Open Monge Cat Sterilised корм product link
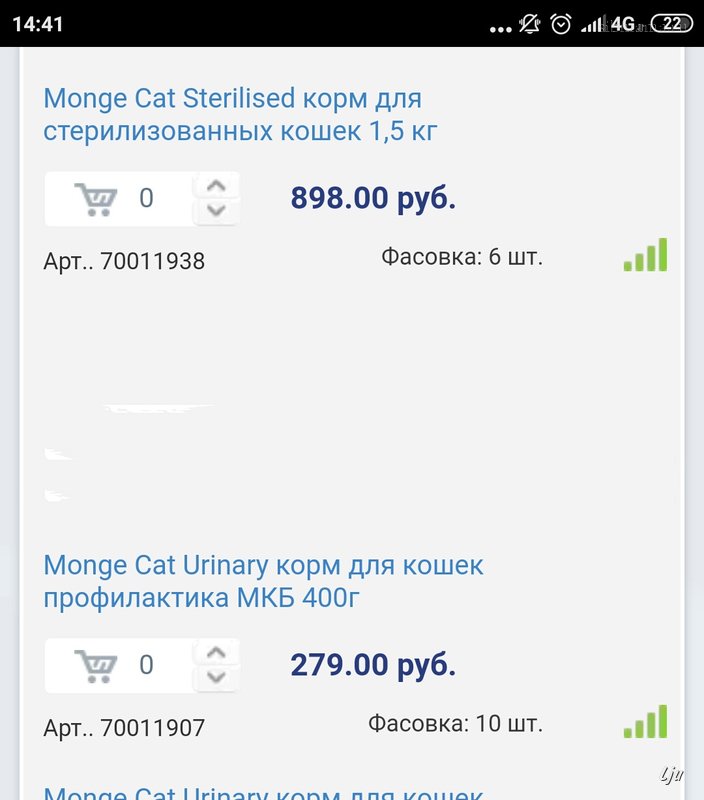704x800 pixels. pos(240,114)
